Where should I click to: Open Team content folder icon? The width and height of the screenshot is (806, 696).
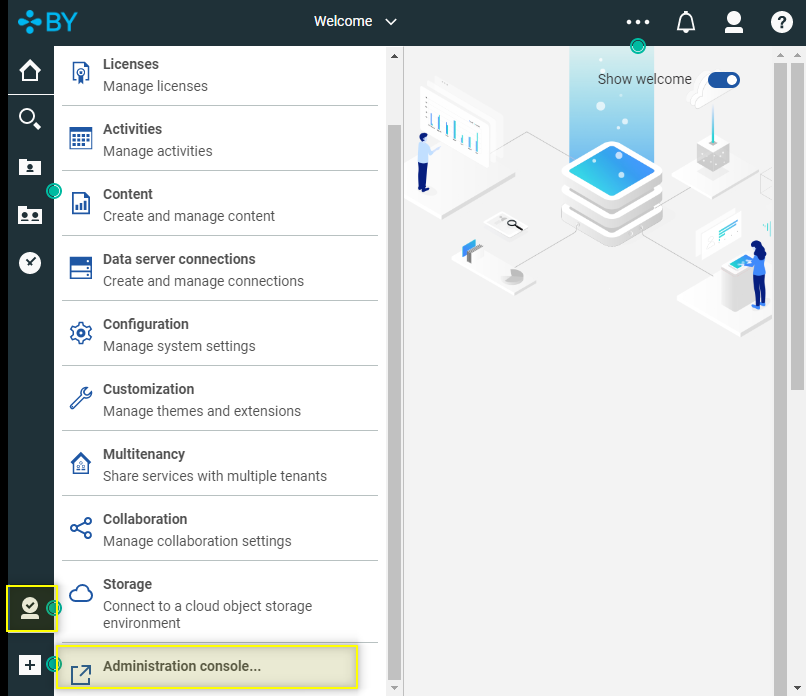[x=30, y=215]
